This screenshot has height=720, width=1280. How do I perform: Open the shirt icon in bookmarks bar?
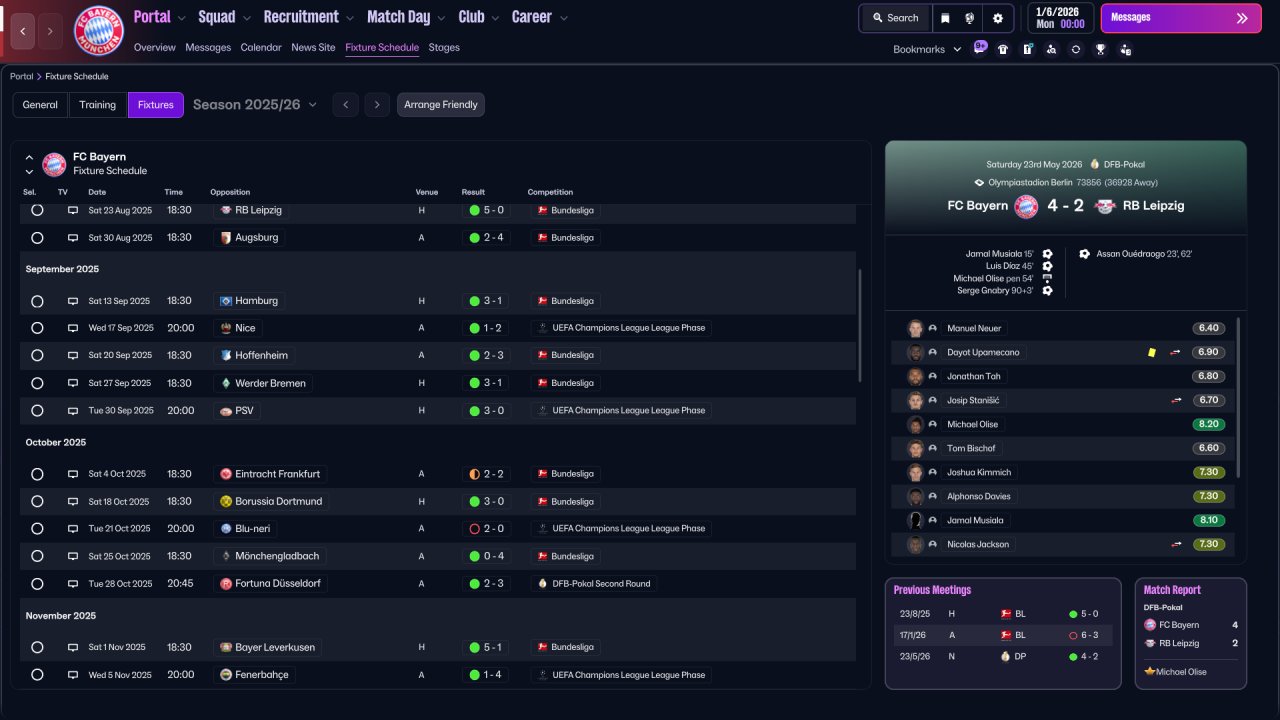tap(1003, 49)
